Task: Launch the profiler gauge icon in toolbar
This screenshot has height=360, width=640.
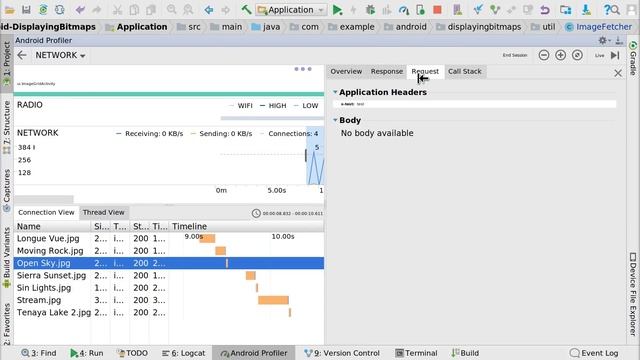Action: [404, 9]
